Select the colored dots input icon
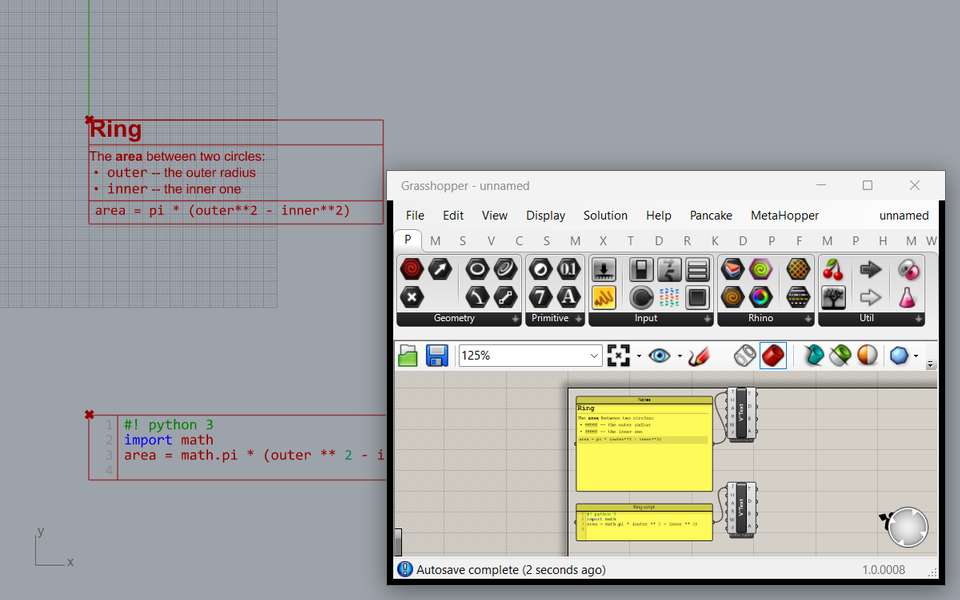This screenshot has height=600, width=960. click(x=669, y=298)
